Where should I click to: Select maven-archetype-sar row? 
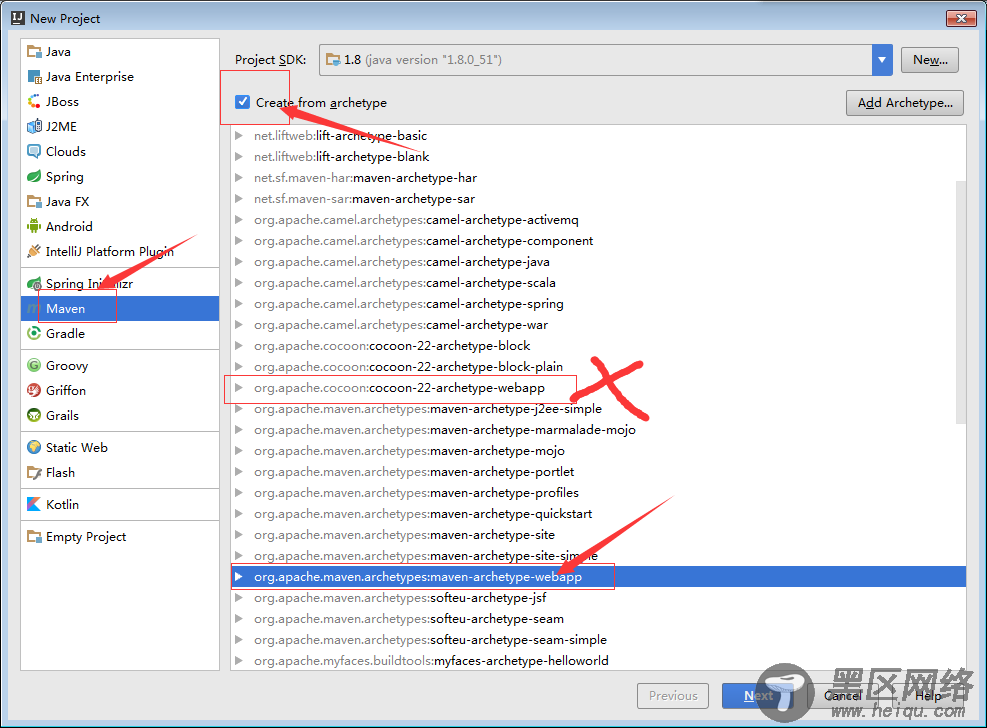pyautogui.click(x=598, y=199)
